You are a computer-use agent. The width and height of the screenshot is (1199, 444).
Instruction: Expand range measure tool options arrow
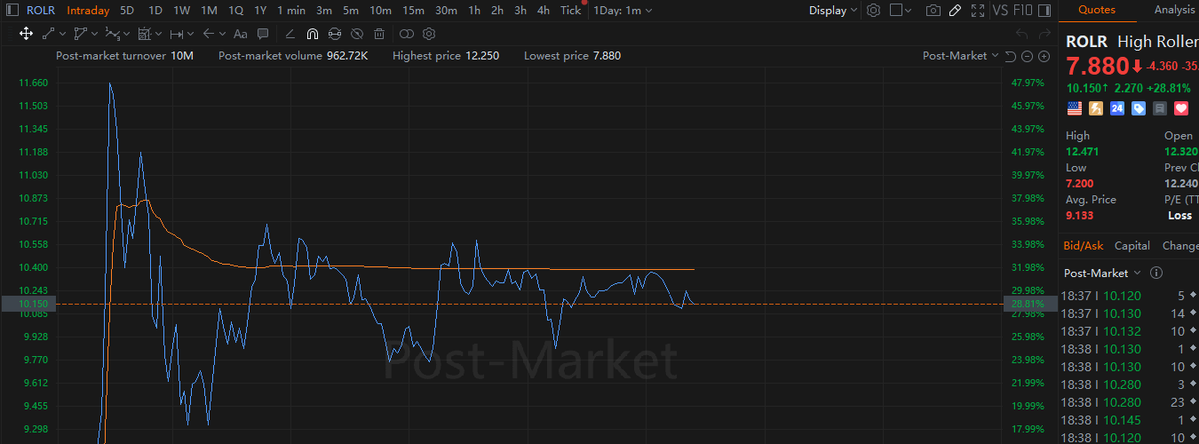190,34
